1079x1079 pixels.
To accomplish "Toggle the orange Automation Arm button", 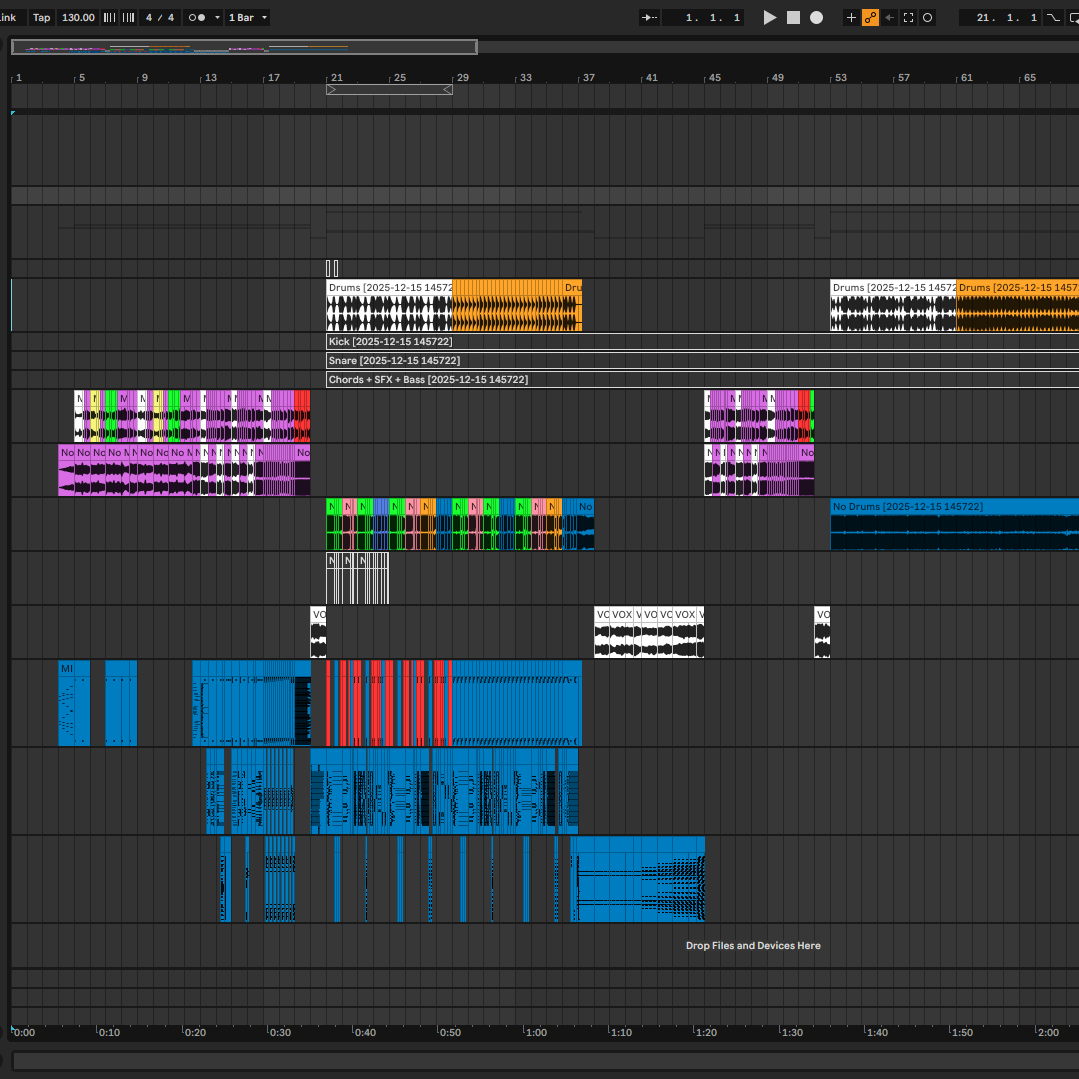I will click(x=870, y=18).
